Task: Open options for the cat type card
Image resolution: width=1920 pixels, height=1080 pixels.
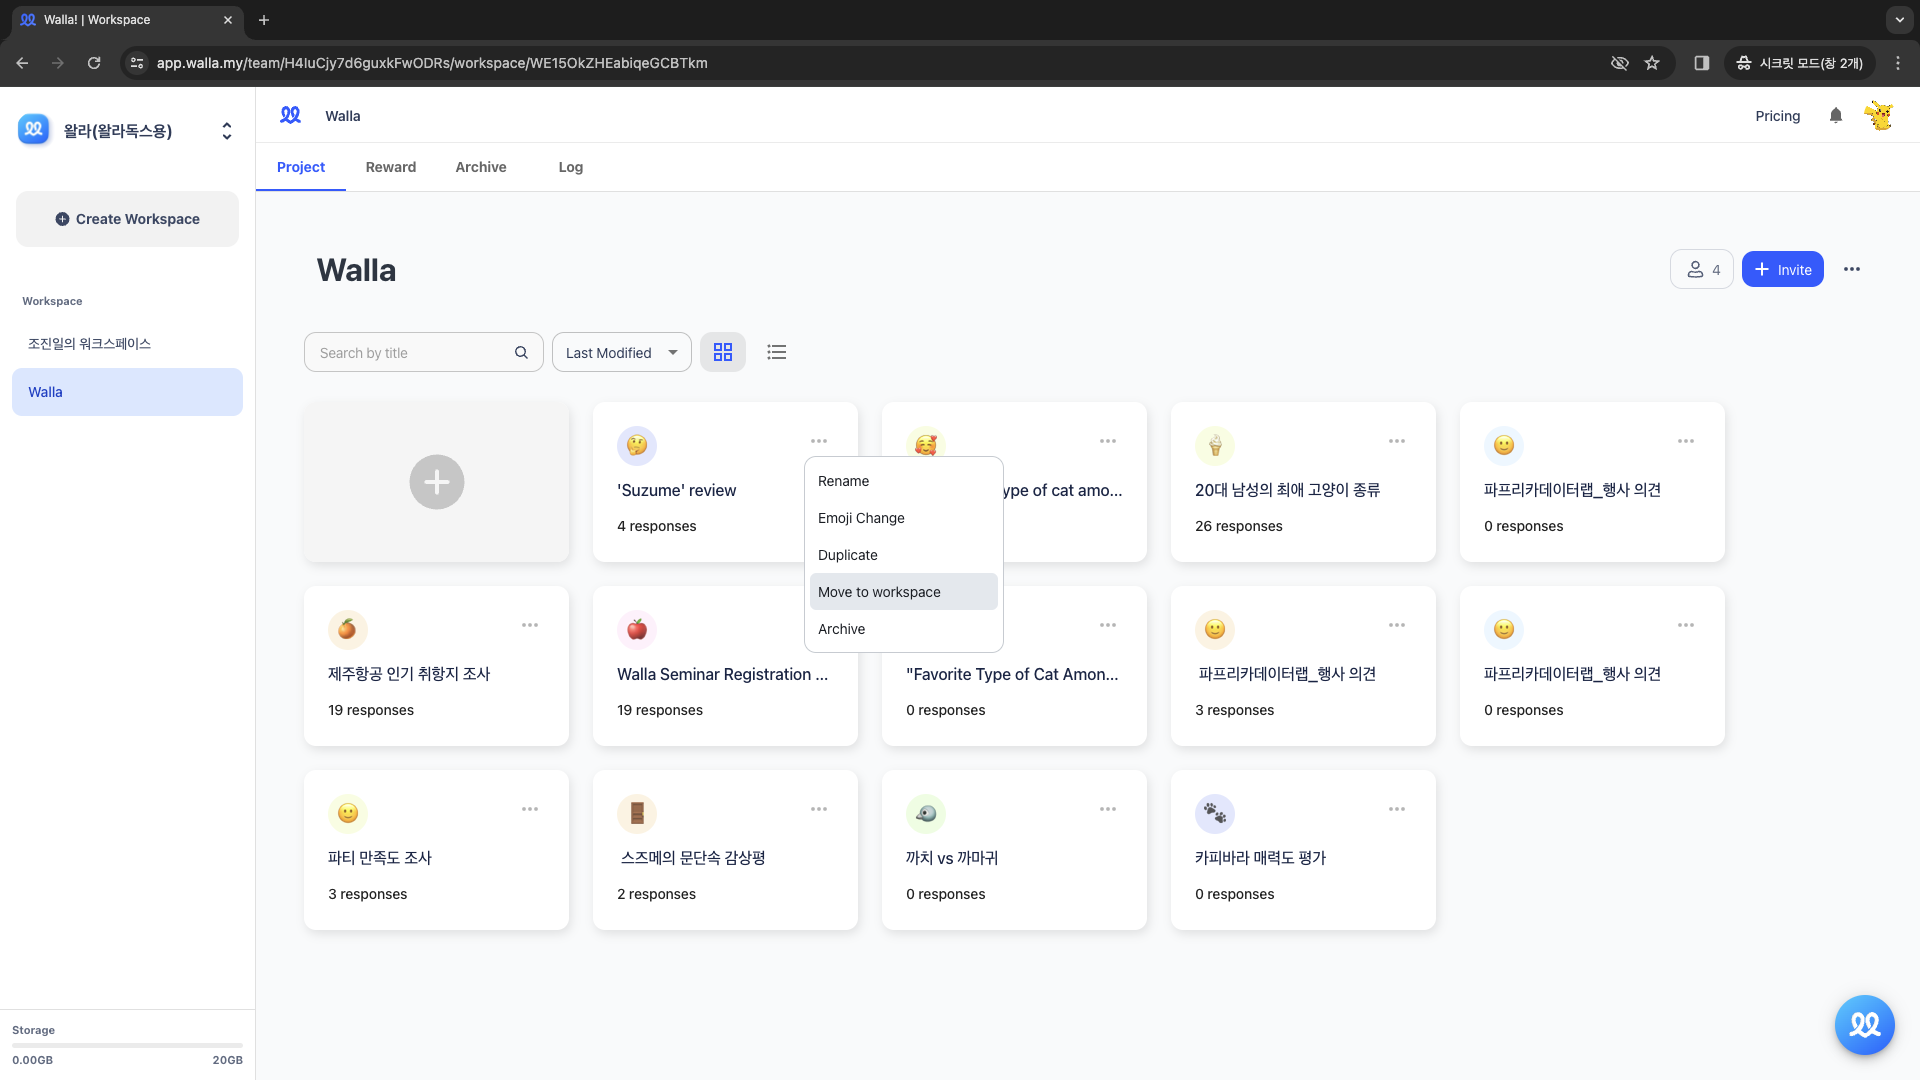Action: click(x=1108, y=441)
